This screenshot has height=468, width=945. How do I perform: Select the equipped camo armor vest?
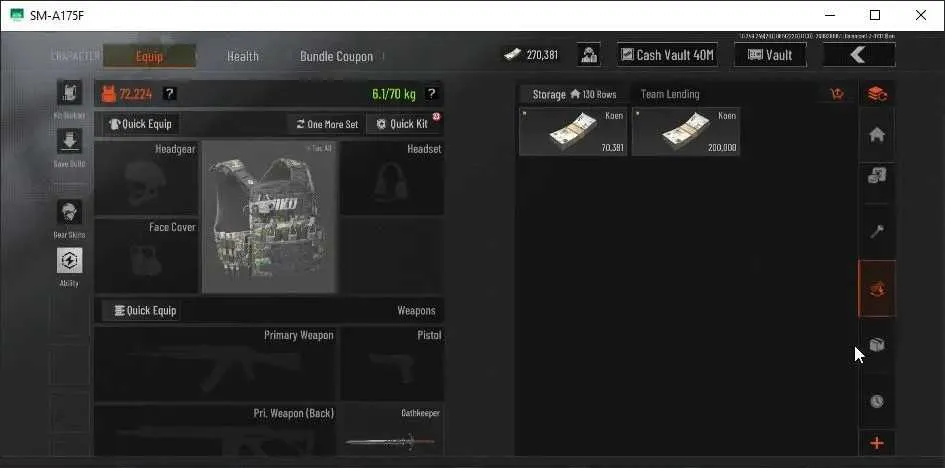pyautogui.click(x=270, y=217)
